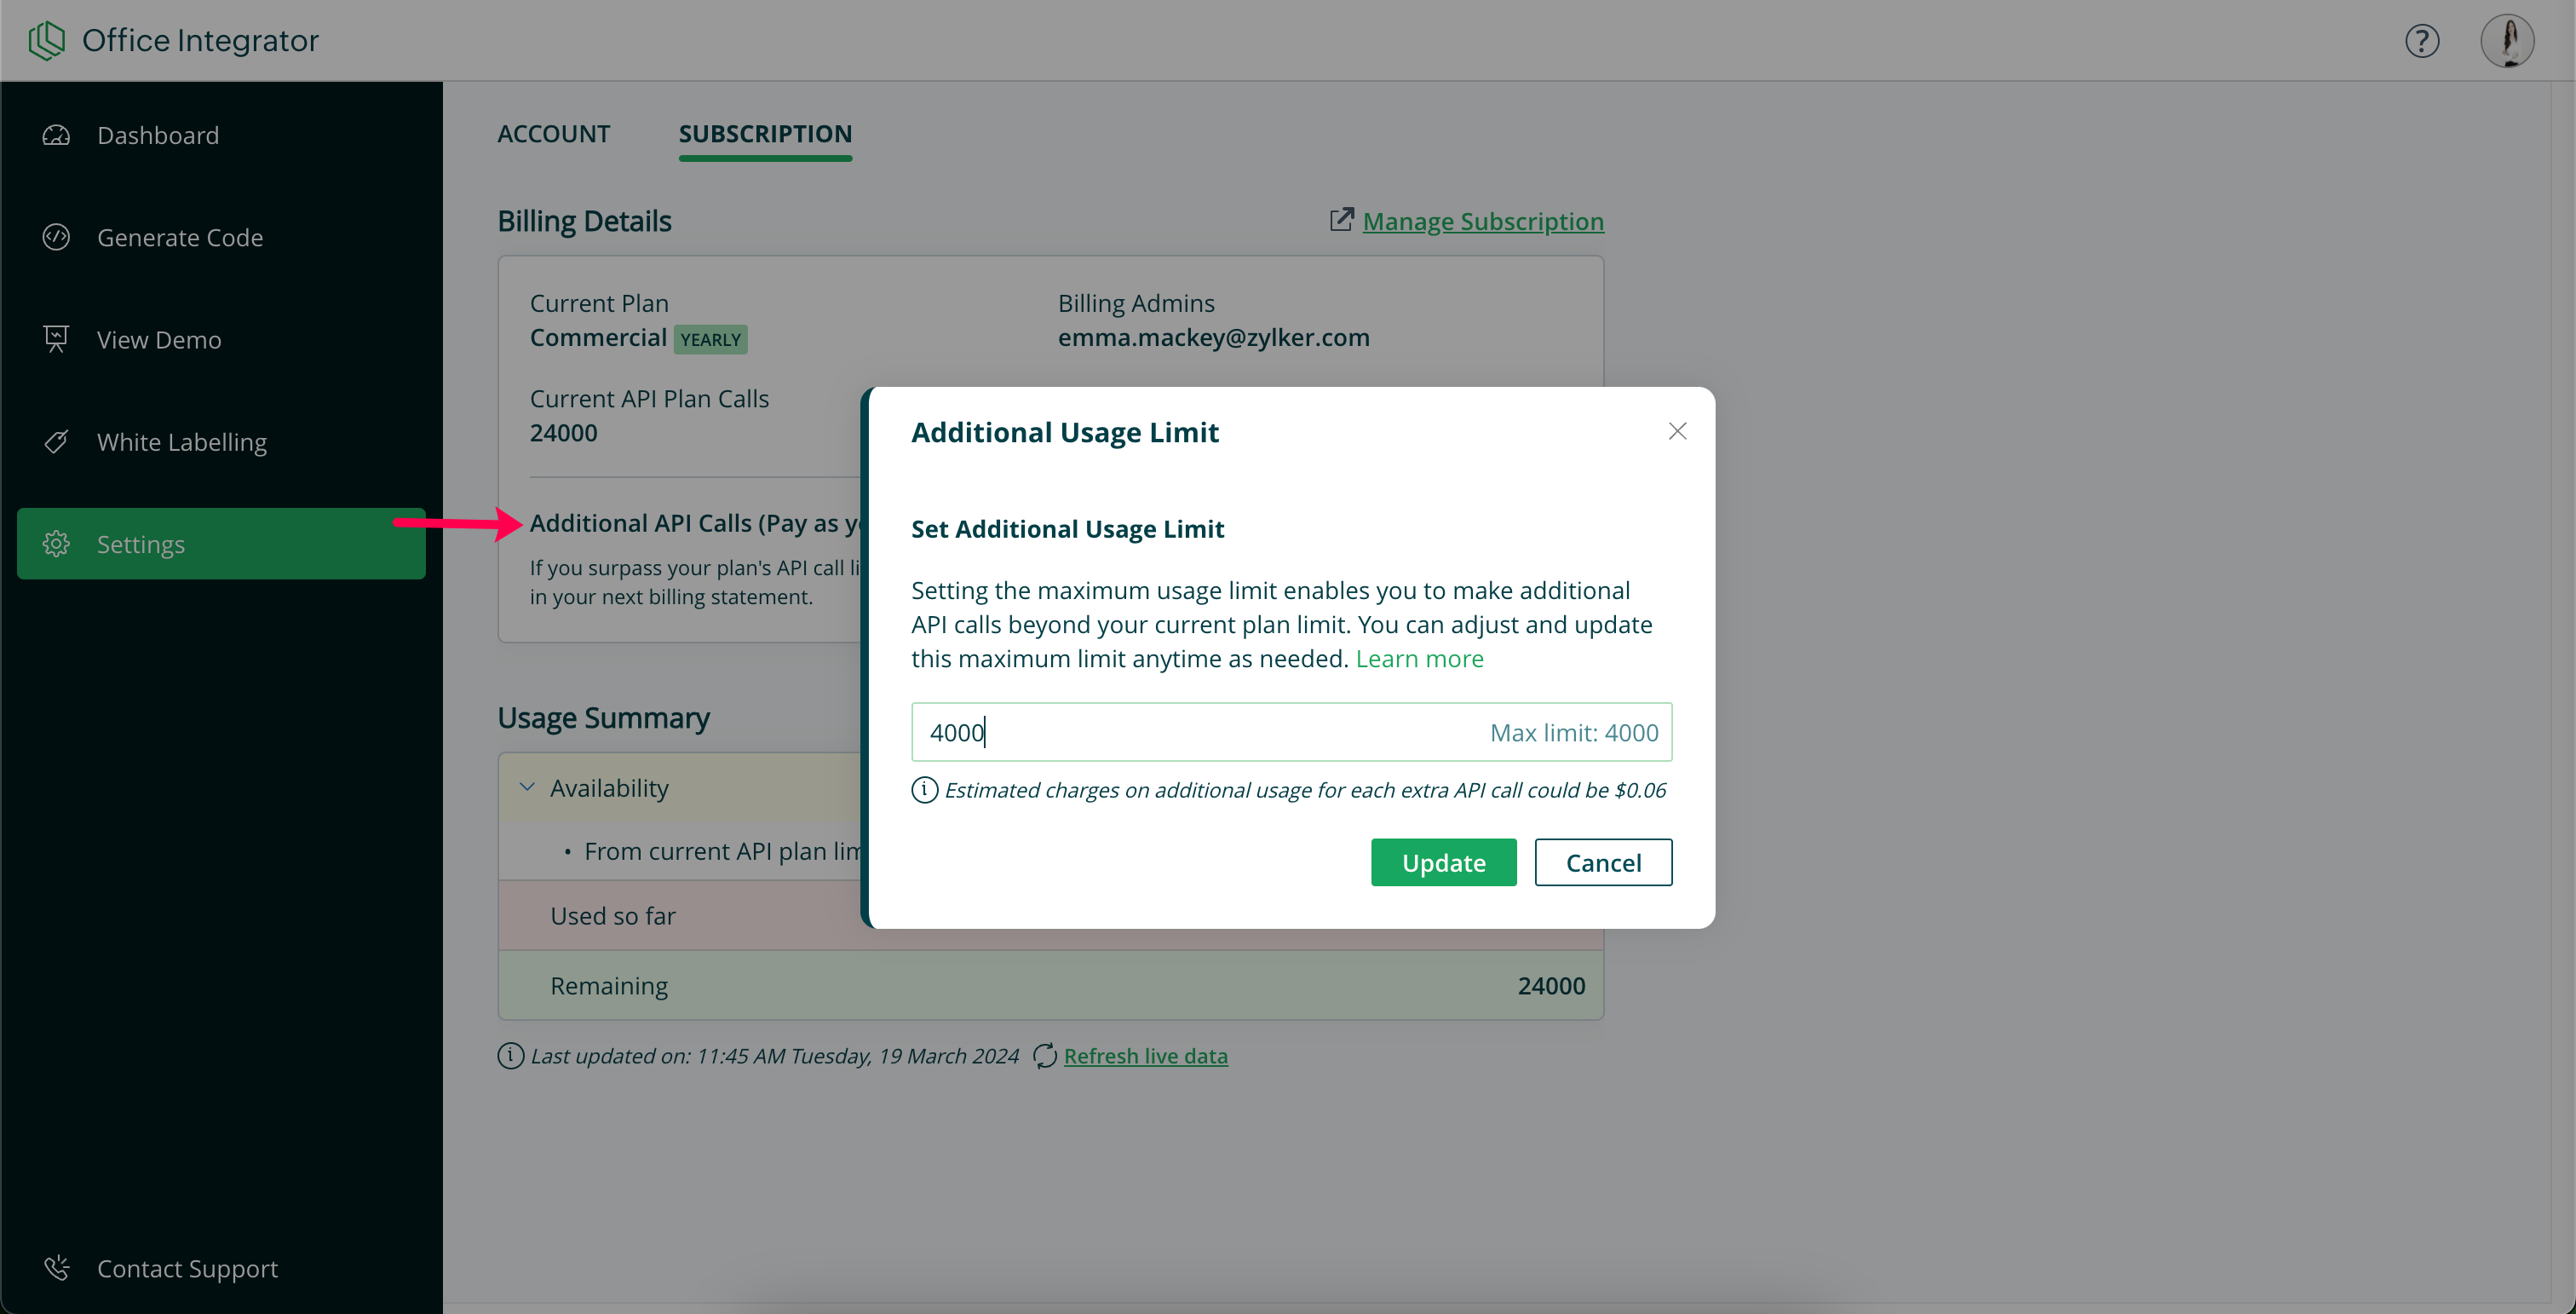Close the Additional Usage Limit dialog
The image size is (2576, 1314).
[x=1677, y=431]
